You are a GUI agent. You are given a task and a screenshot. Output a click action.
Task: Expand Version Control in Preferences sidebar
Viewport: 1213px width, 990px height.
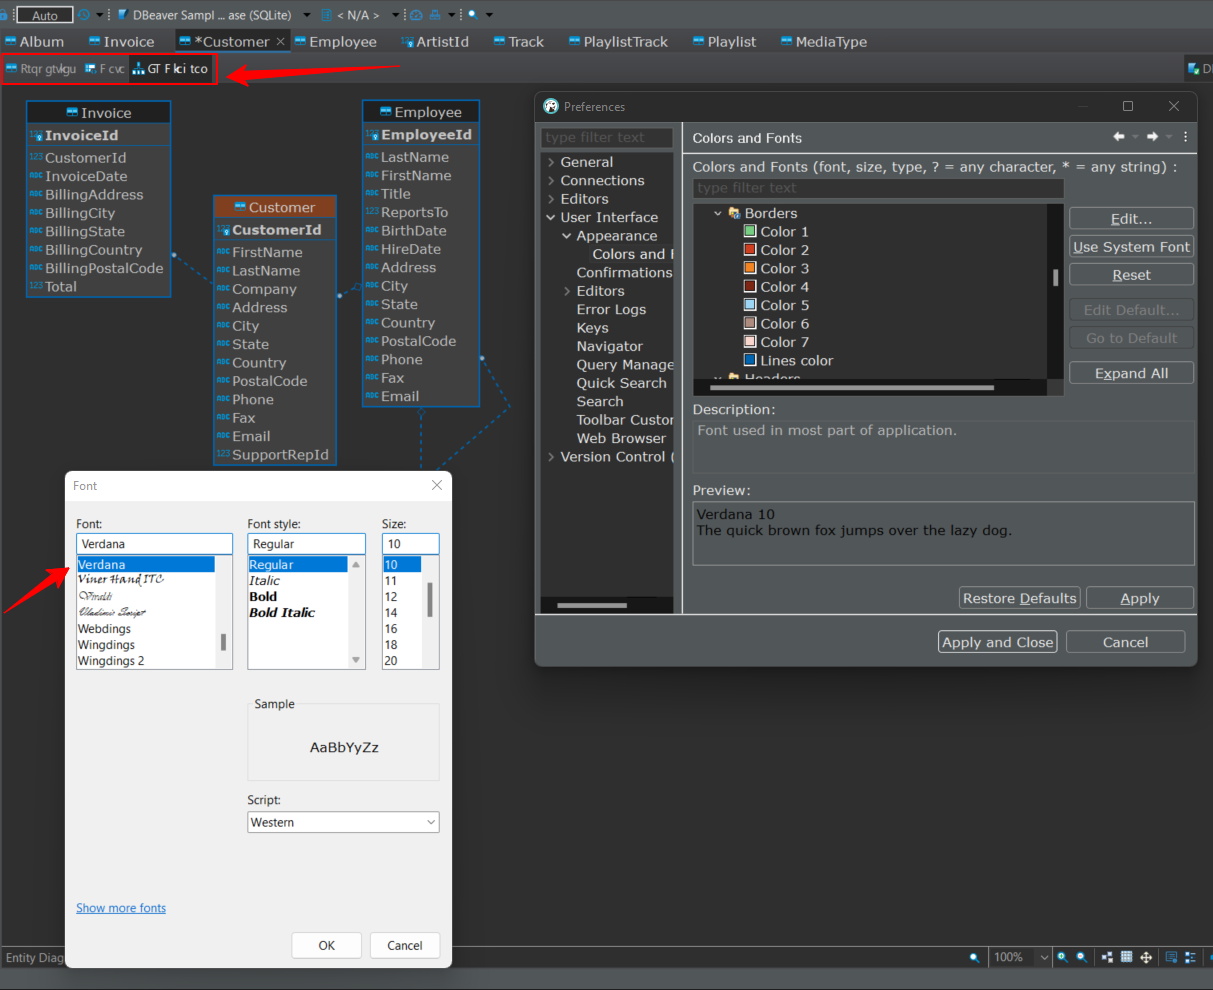pos(551,456)
